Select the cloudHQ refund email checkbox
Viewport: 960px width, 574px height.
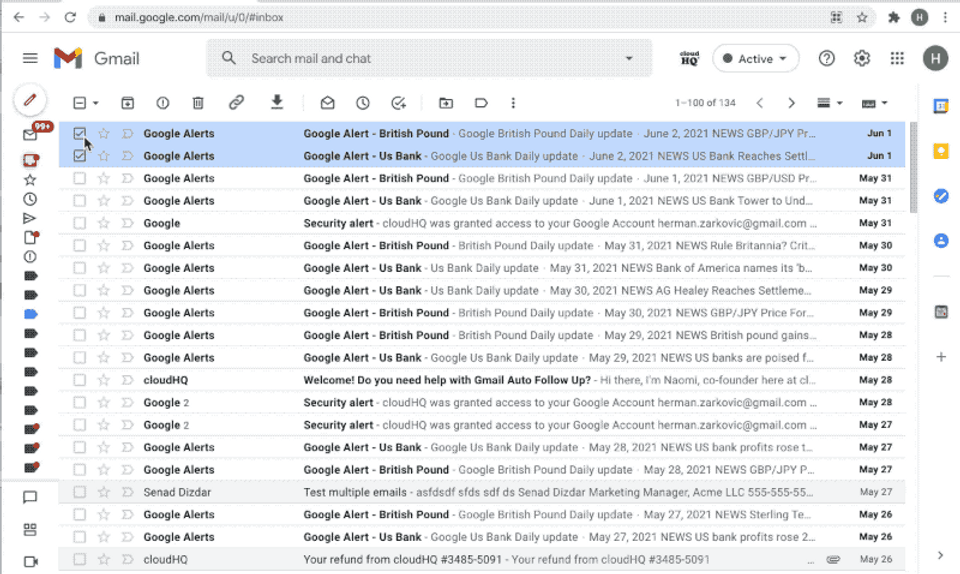79,559
